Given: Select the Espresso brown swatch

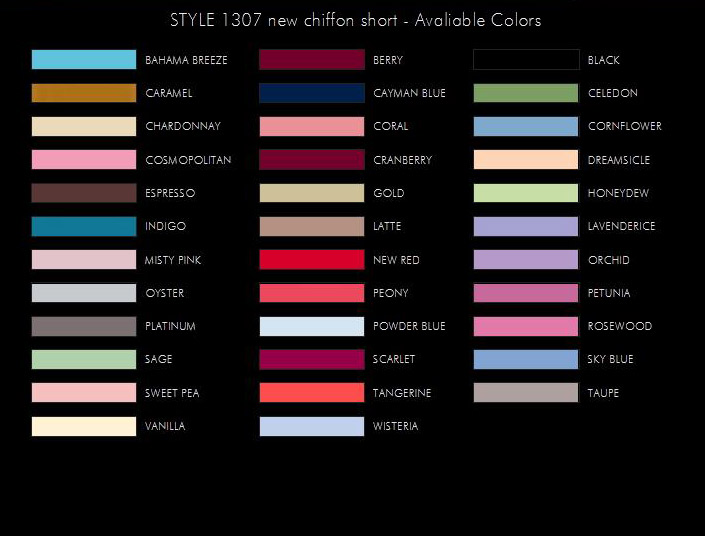Looking at the screenshot, I should point(84,193).
